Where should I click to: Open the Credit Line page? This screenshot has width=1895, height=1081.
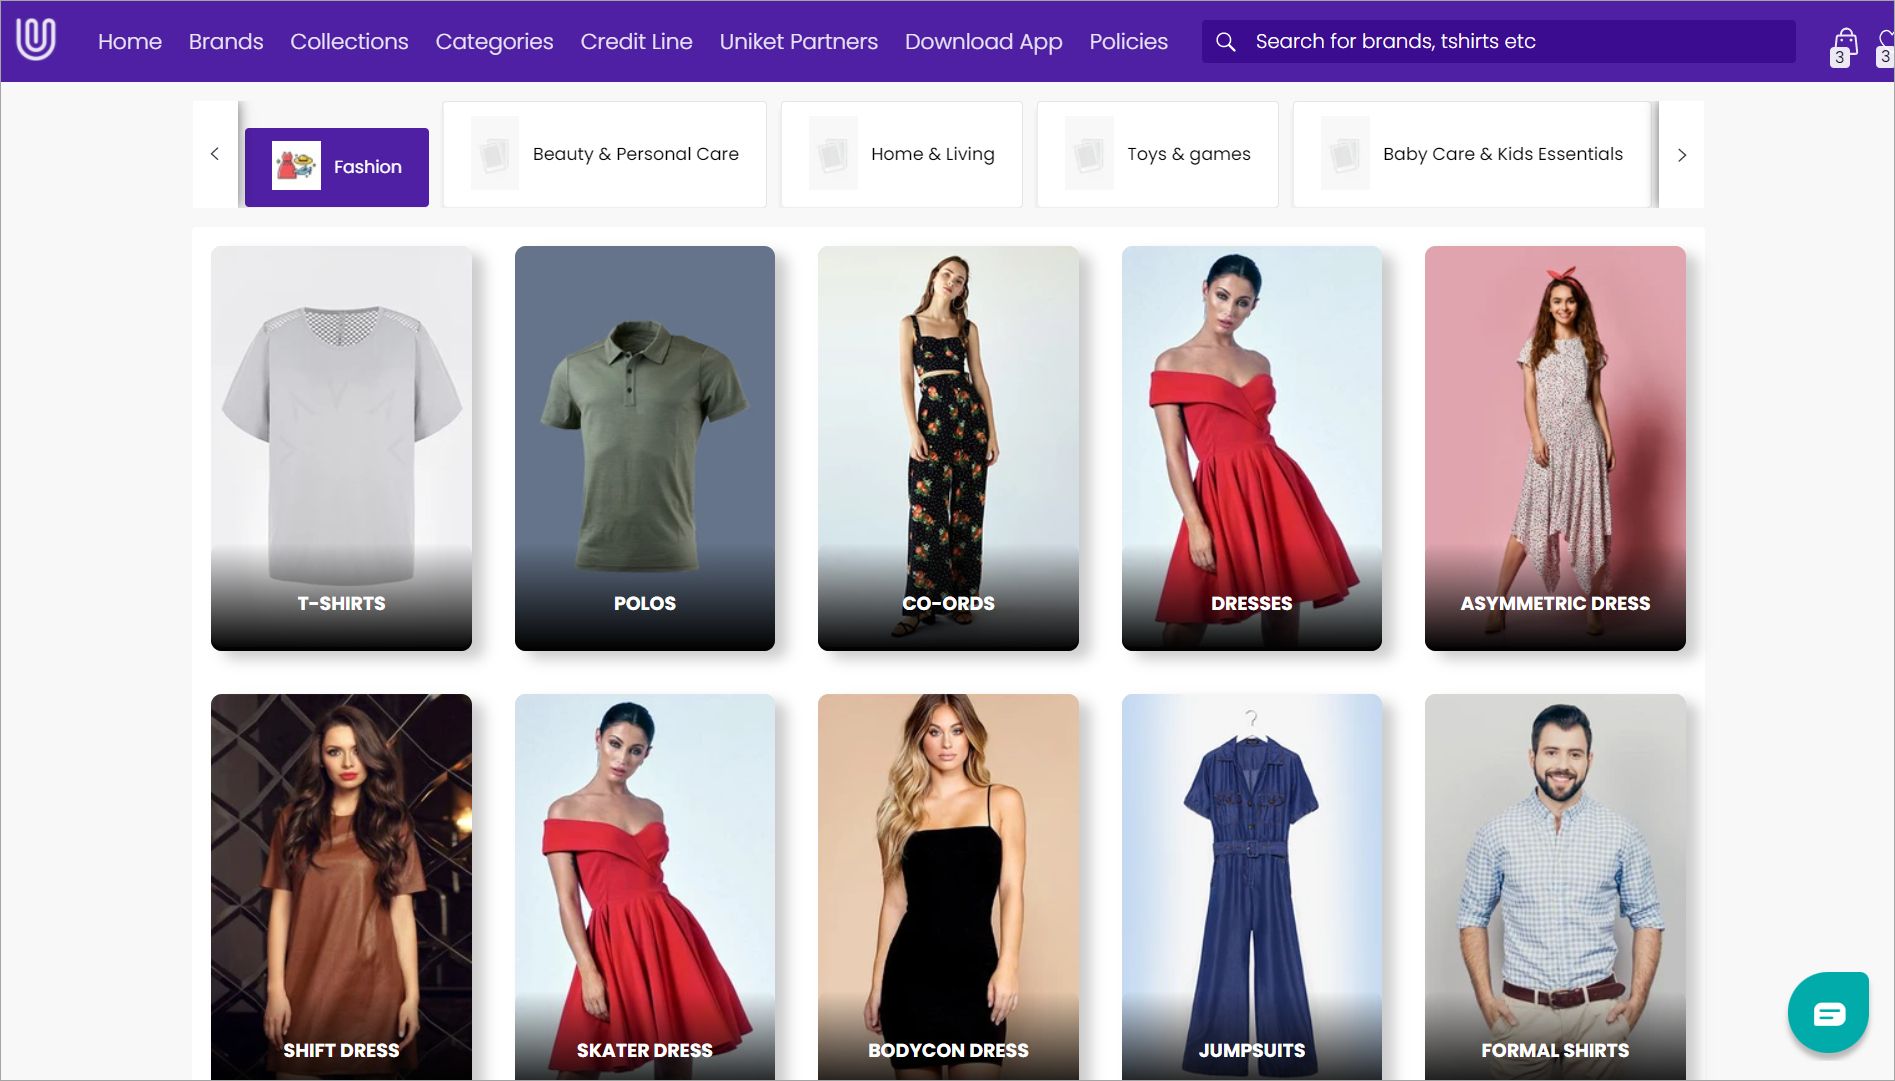coord(636,42)
